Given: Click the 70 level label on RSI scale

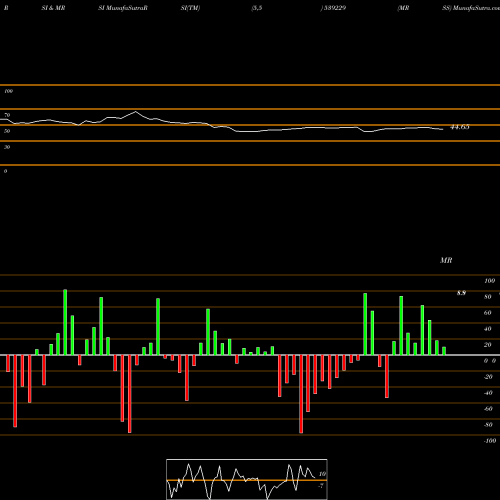Looking at the screenshot, I should pyautogui.click(x=7, y=115).
